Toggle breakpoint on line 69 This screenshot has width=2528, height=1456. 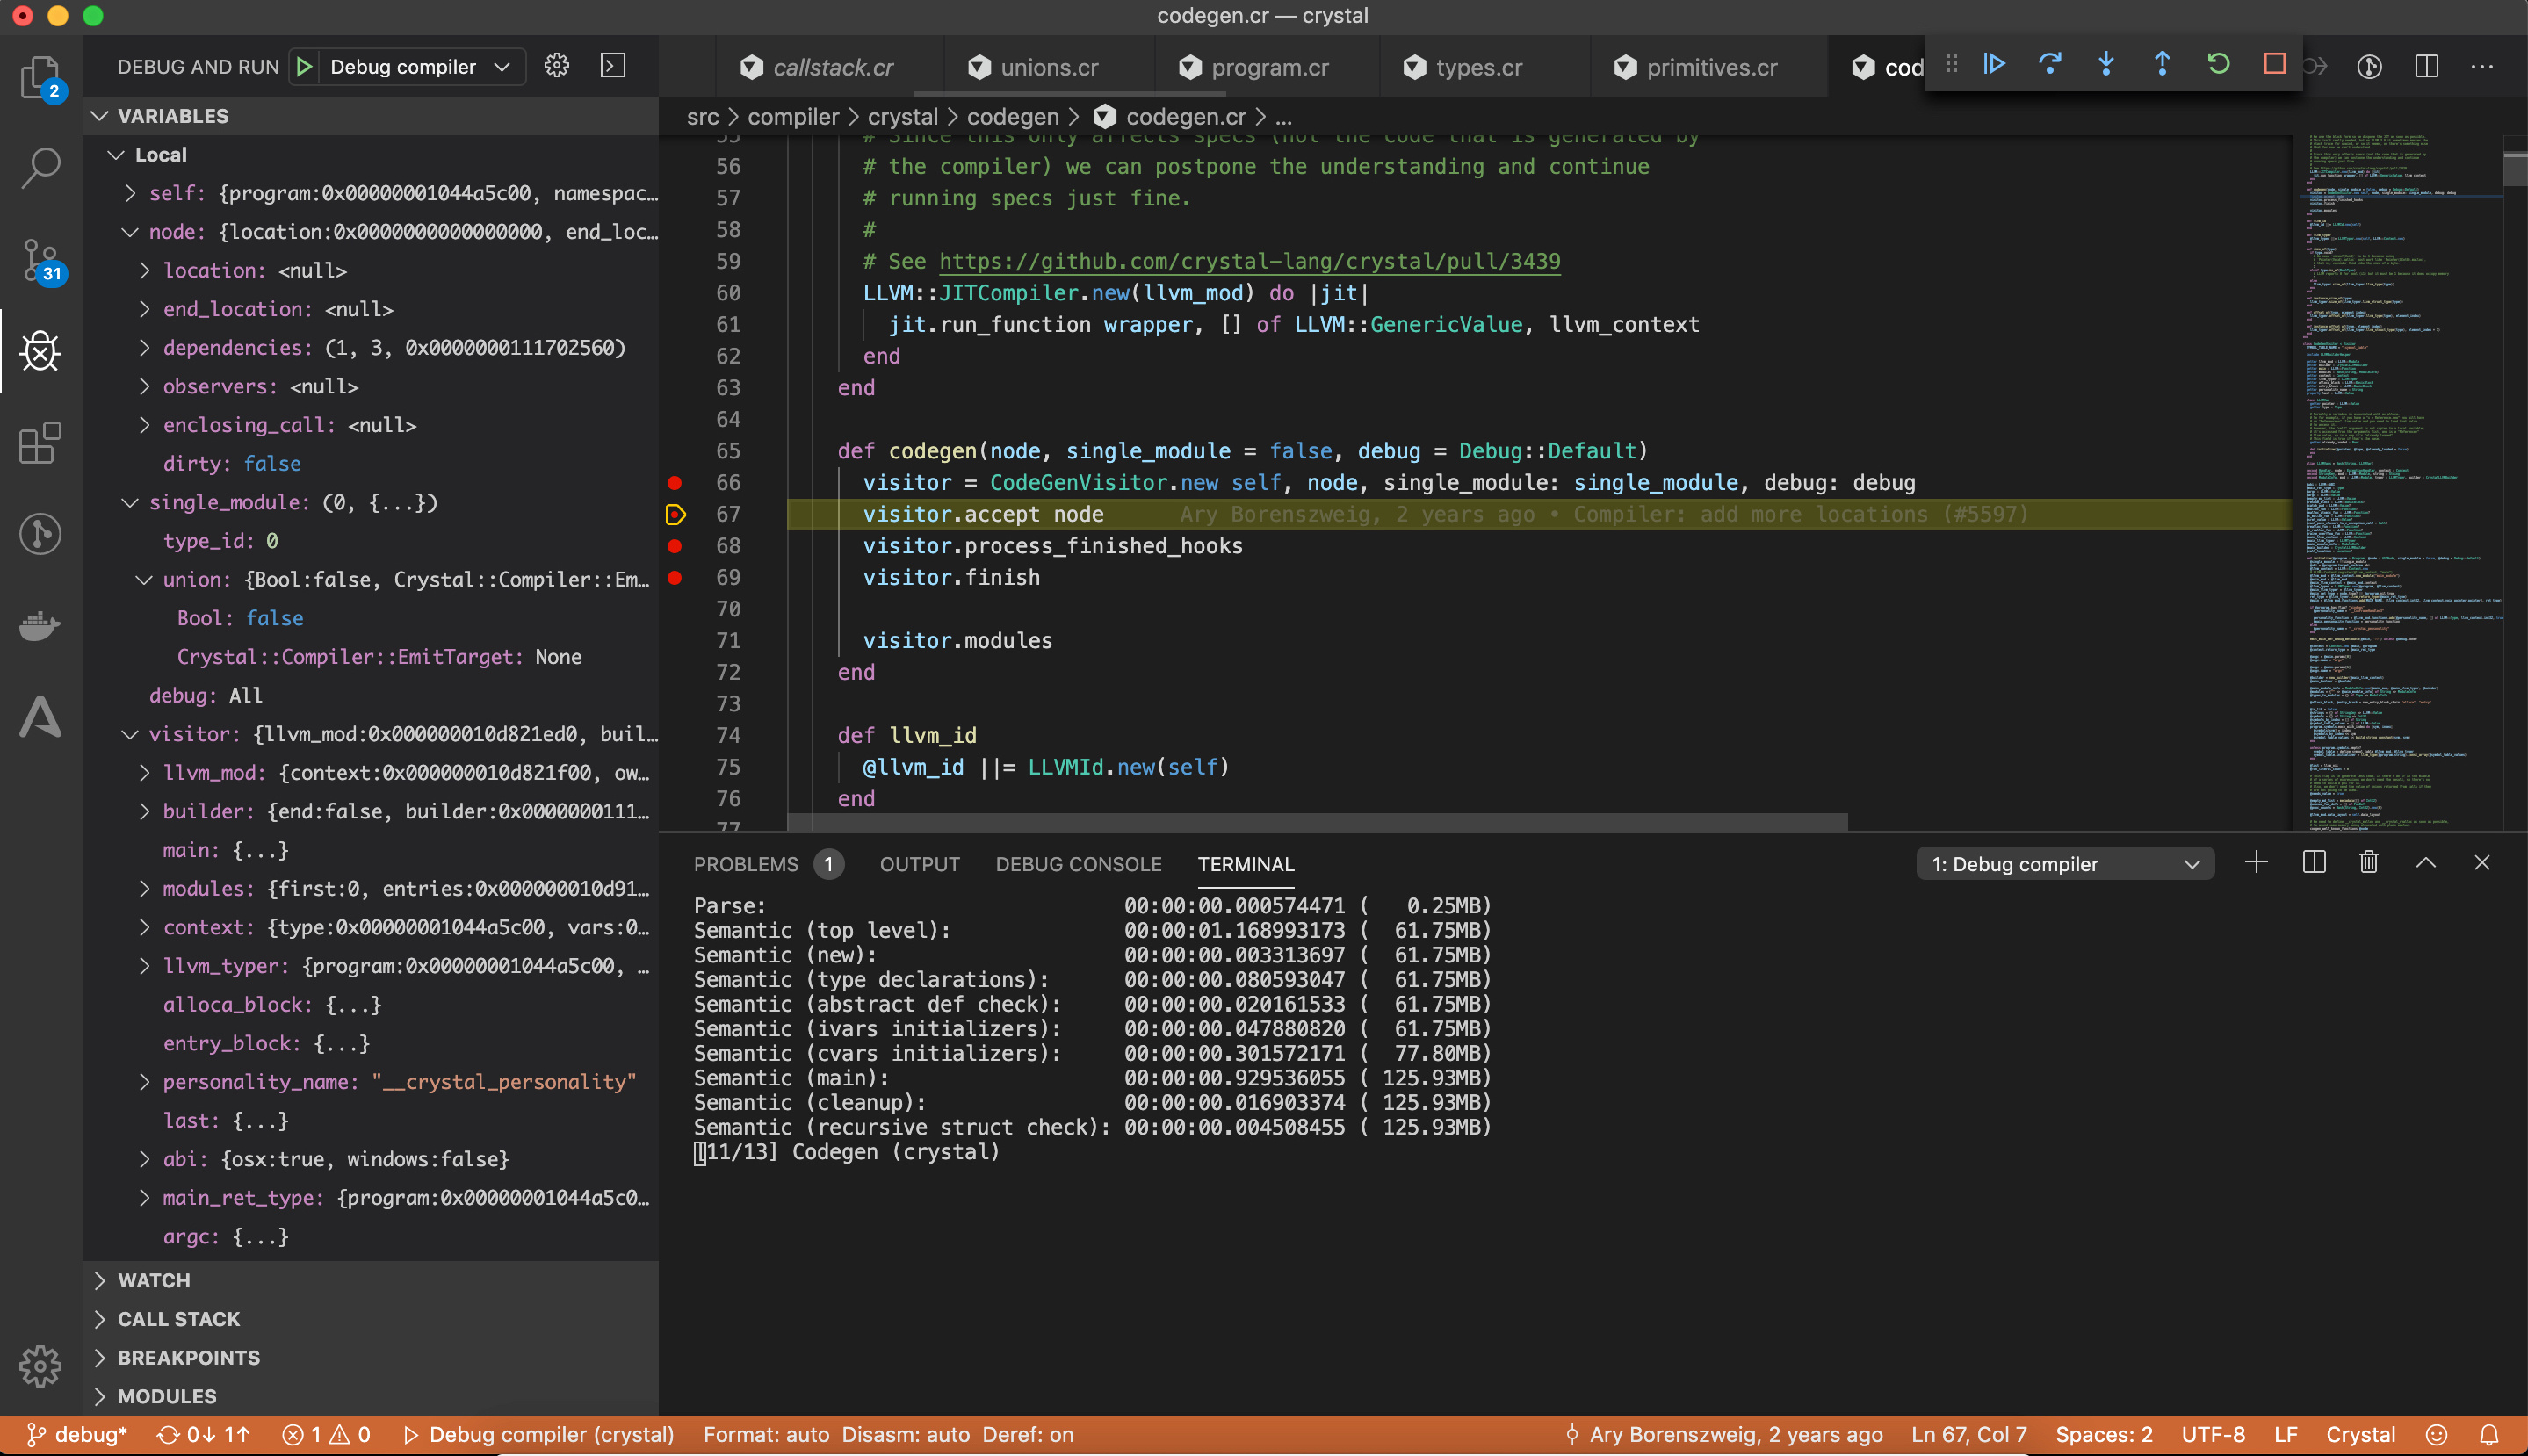click(675, 578)
